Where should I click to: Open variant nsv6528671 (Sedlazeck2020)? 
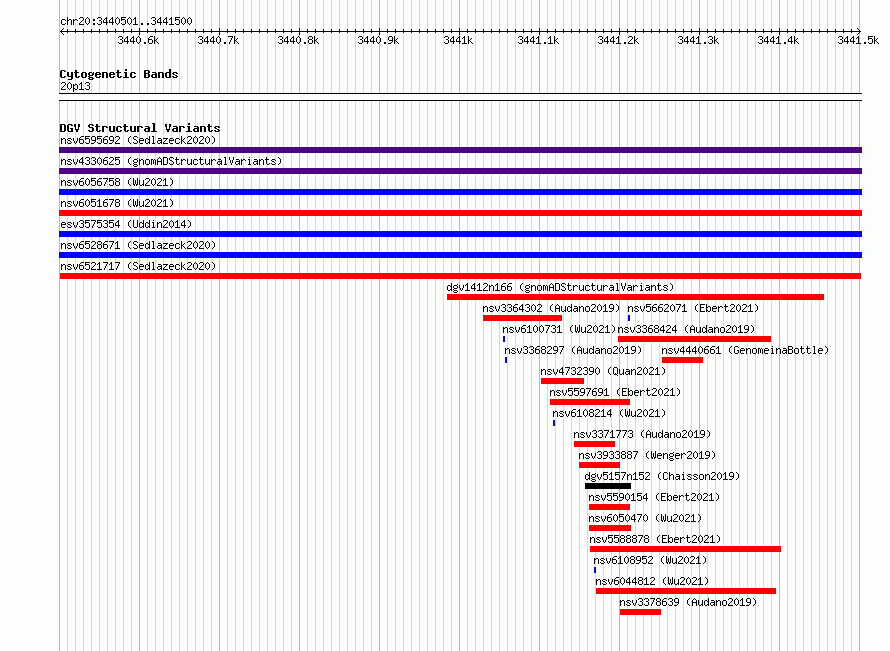(x=138, y=245)
